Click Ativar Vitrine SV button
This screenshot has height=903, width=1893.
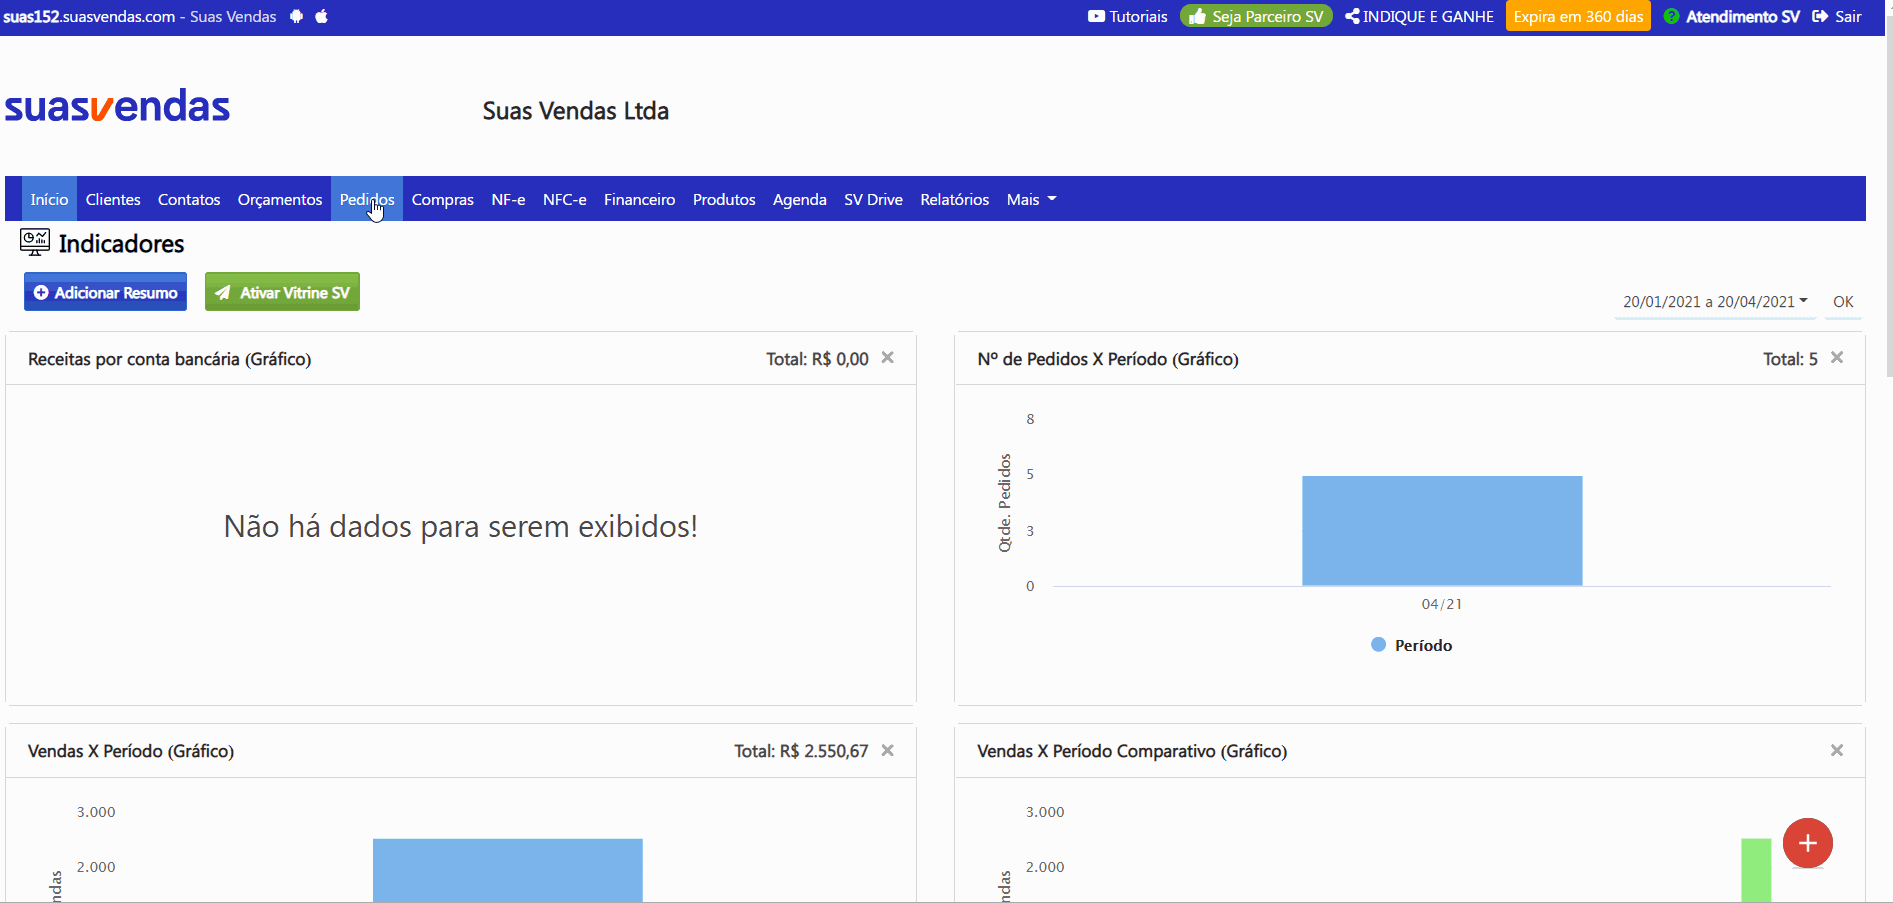click(x=282, y=292)
